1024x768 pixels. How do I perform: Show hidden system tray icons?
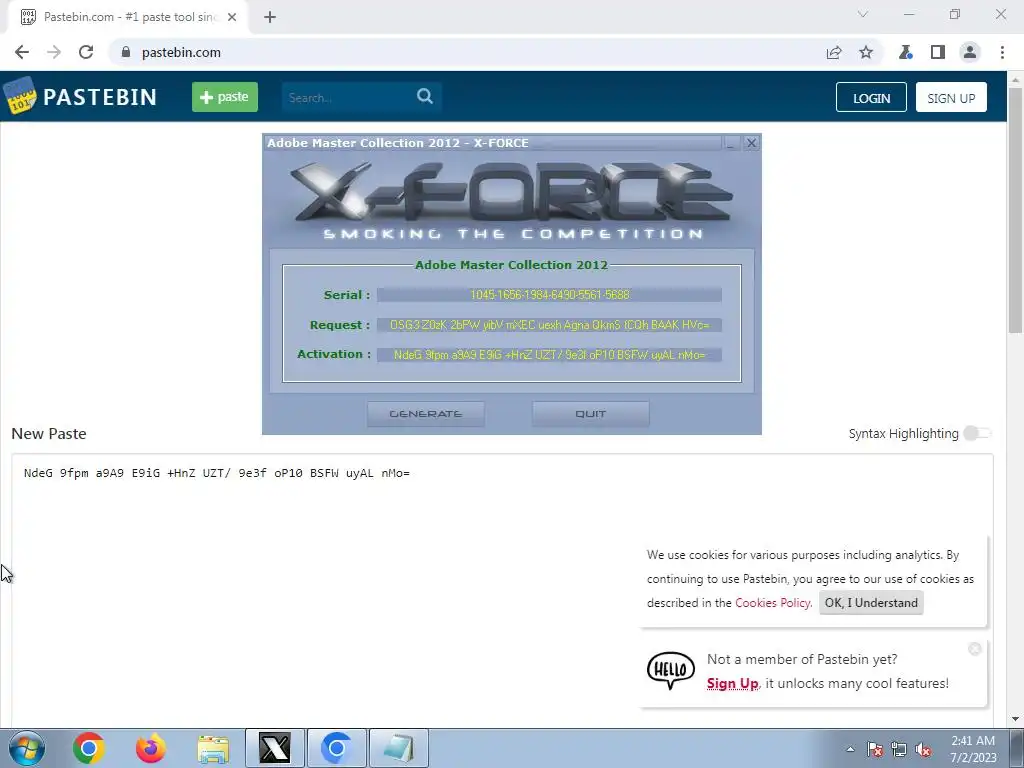click(850, 749)
